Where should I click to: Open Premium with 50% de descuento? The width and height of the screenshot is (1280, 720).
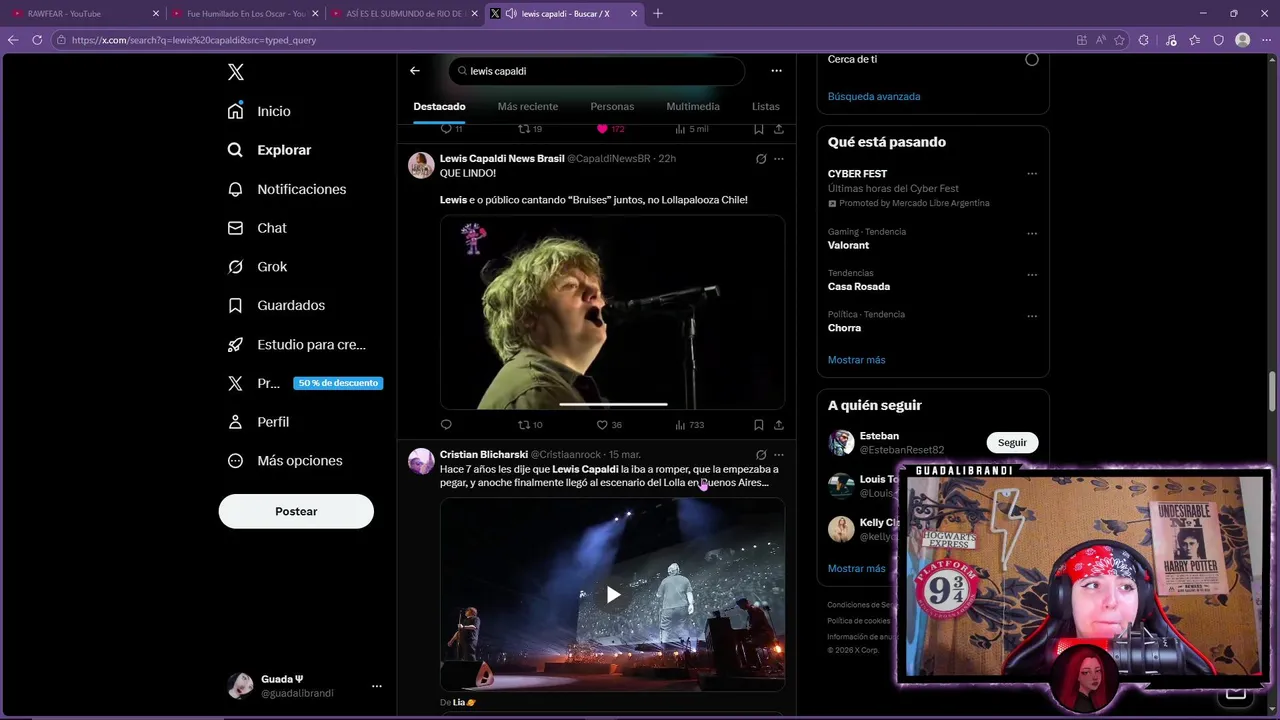[304, 383]
